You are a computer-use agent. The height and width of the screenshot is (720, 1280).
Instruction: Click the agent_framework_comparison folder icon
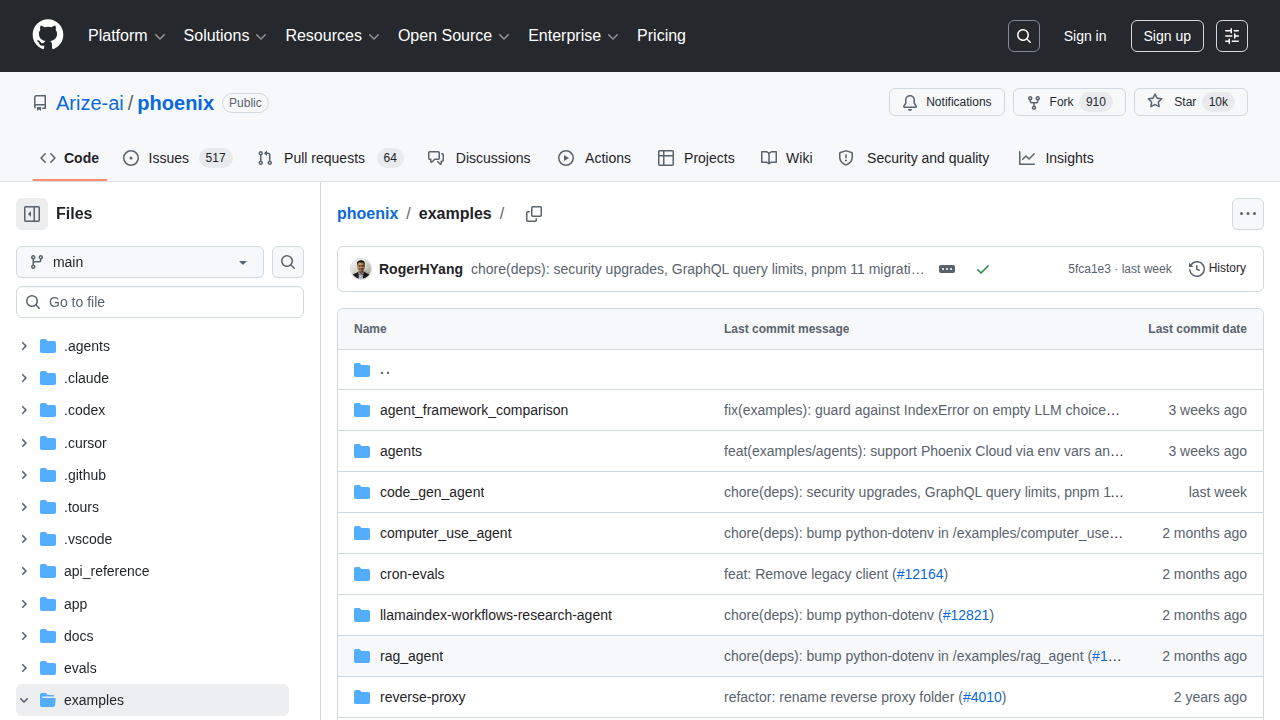pos(362,410)
